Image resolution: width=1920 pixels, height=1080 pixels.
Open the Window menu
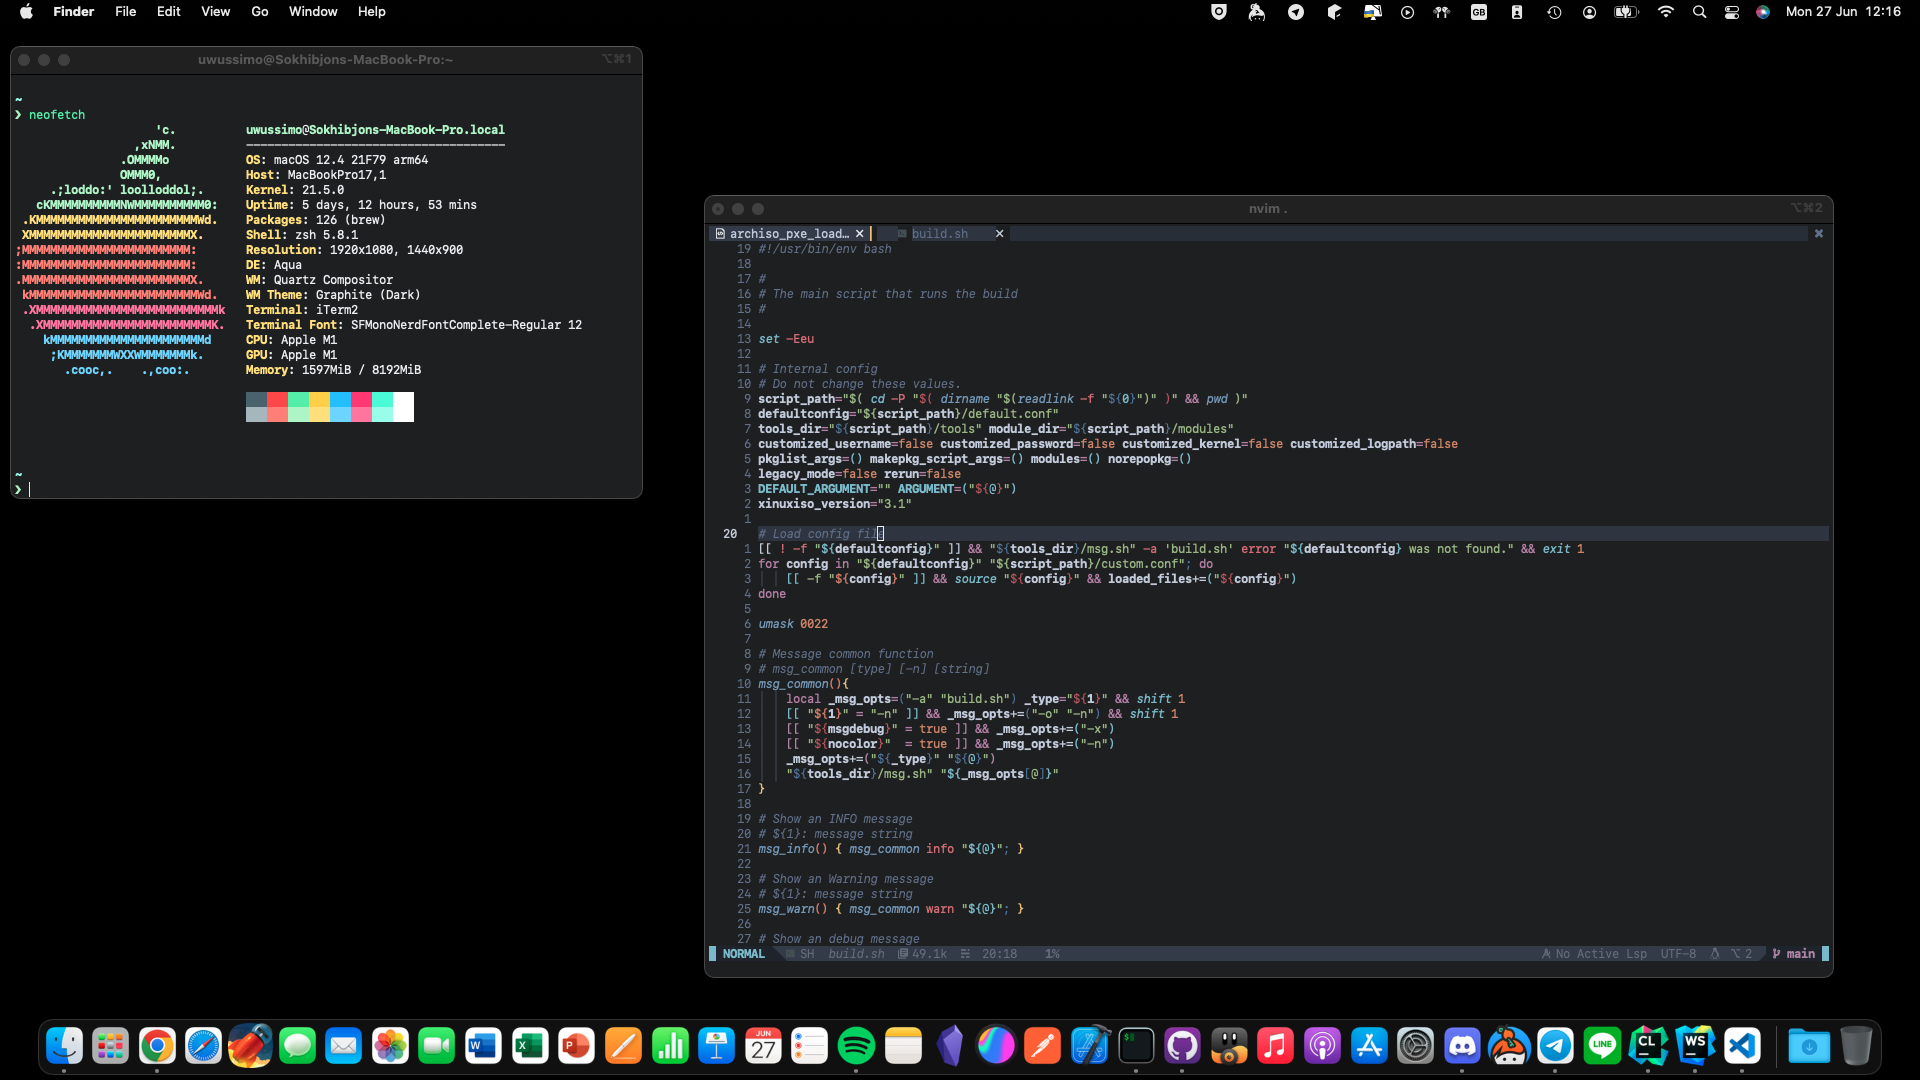[313, 12]
